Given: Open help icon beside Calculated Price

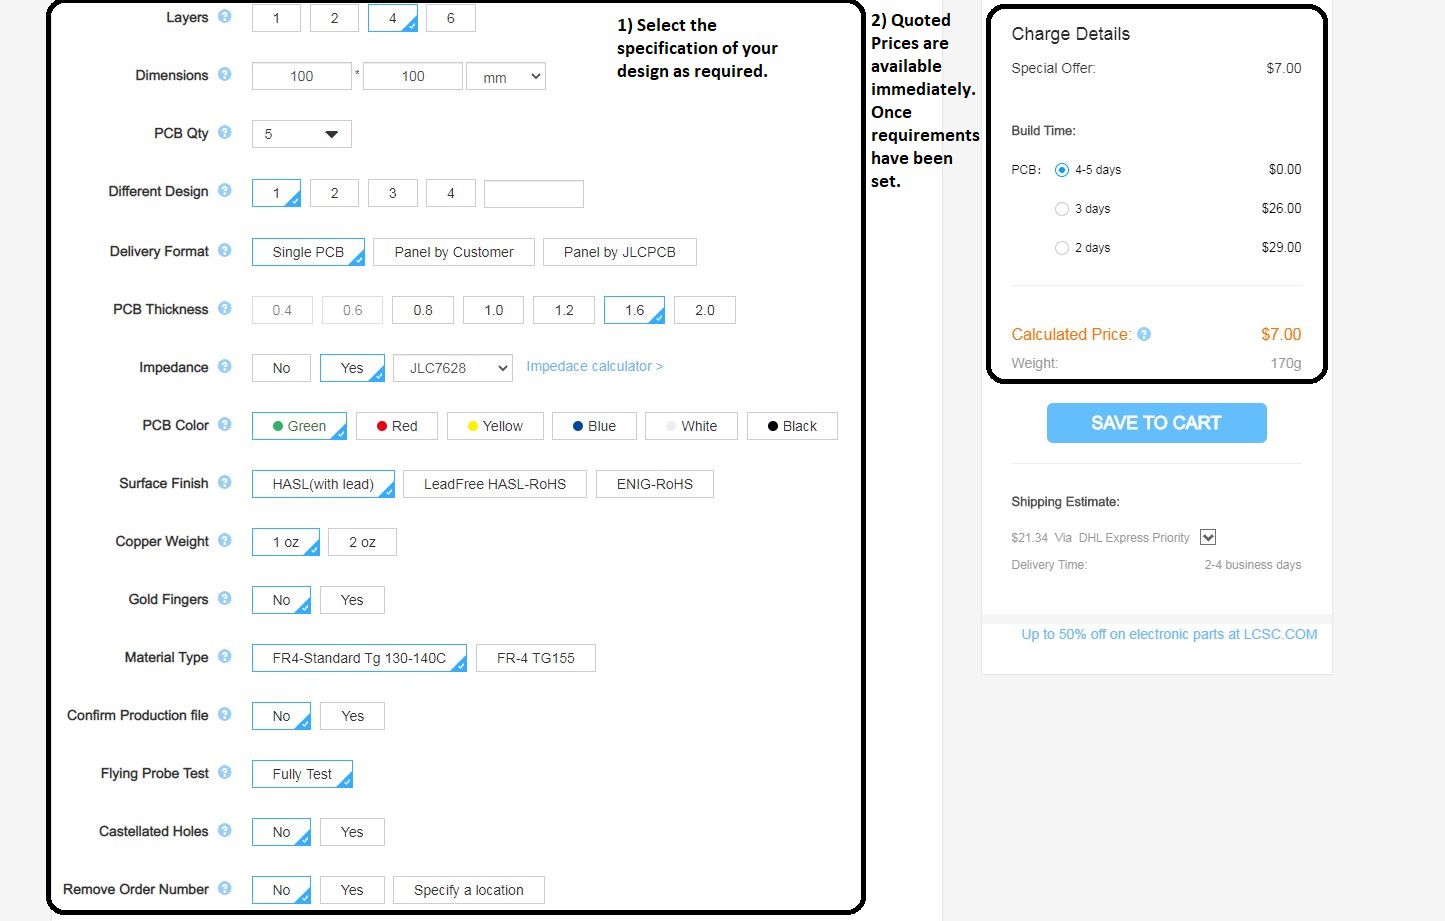Looking at the screenshot, I should [1144, 335].
